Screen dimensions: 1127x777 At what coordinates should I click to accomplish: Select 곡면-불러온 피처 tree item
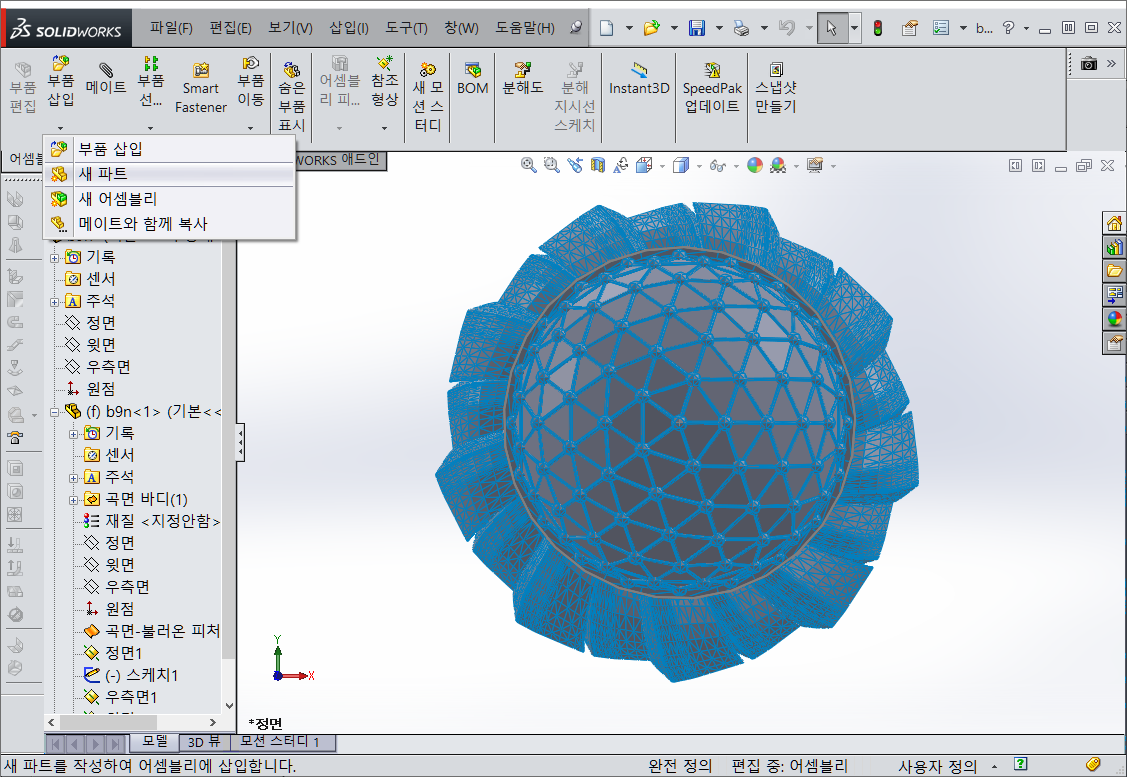152,630
